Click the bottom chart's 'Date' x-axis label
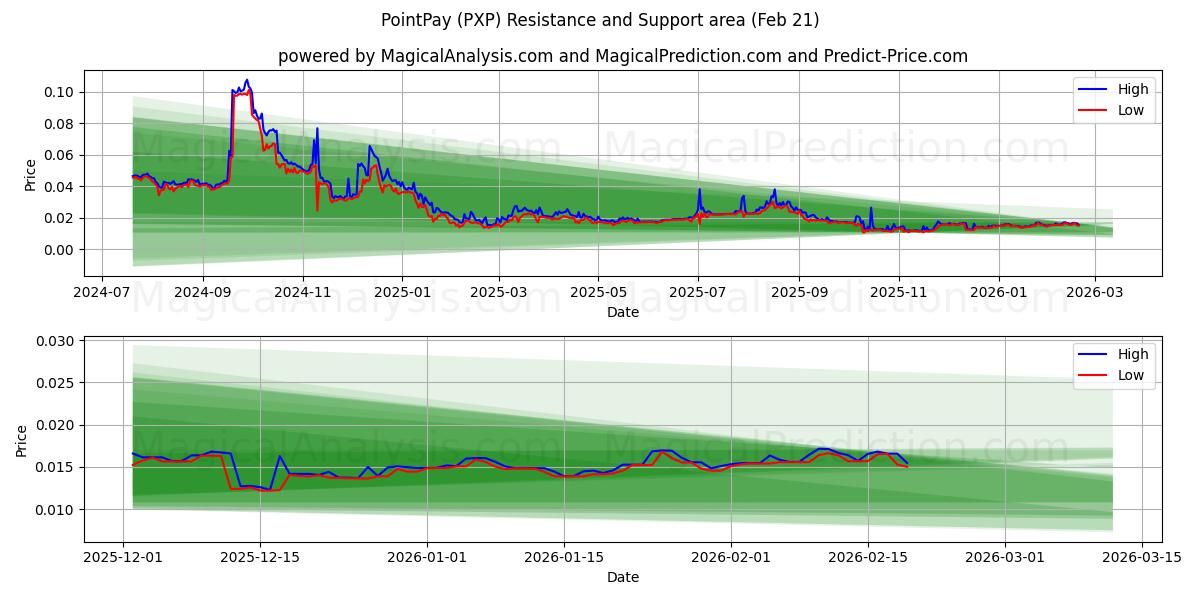The image size is (1200, 600). (x=623, y=577)
